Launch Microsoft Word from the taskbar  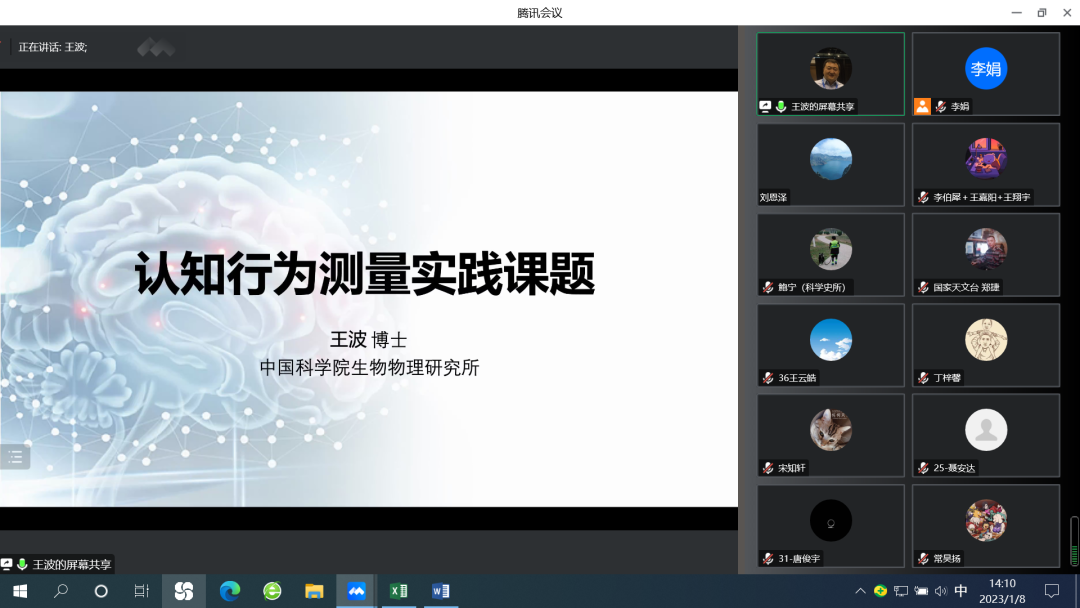[x=440, y=591]
